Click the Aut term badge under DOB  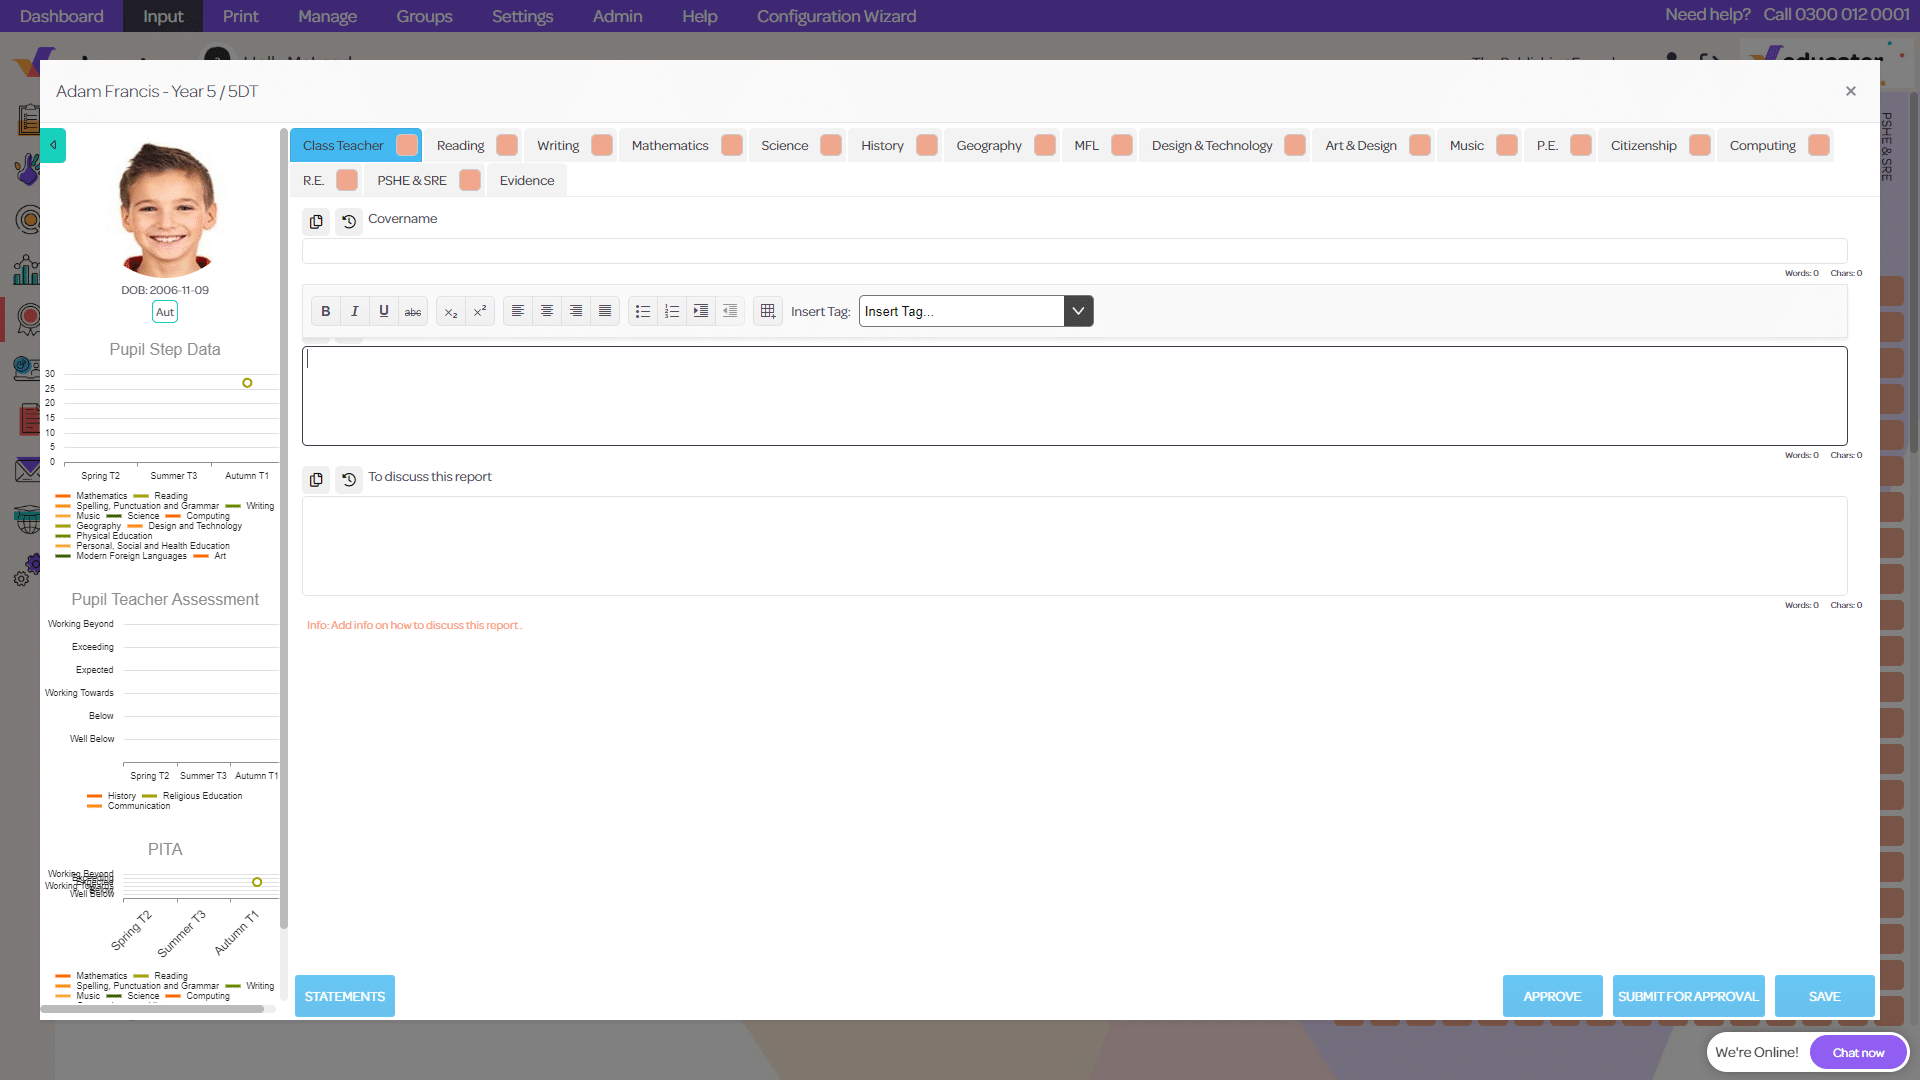(165, 312)
